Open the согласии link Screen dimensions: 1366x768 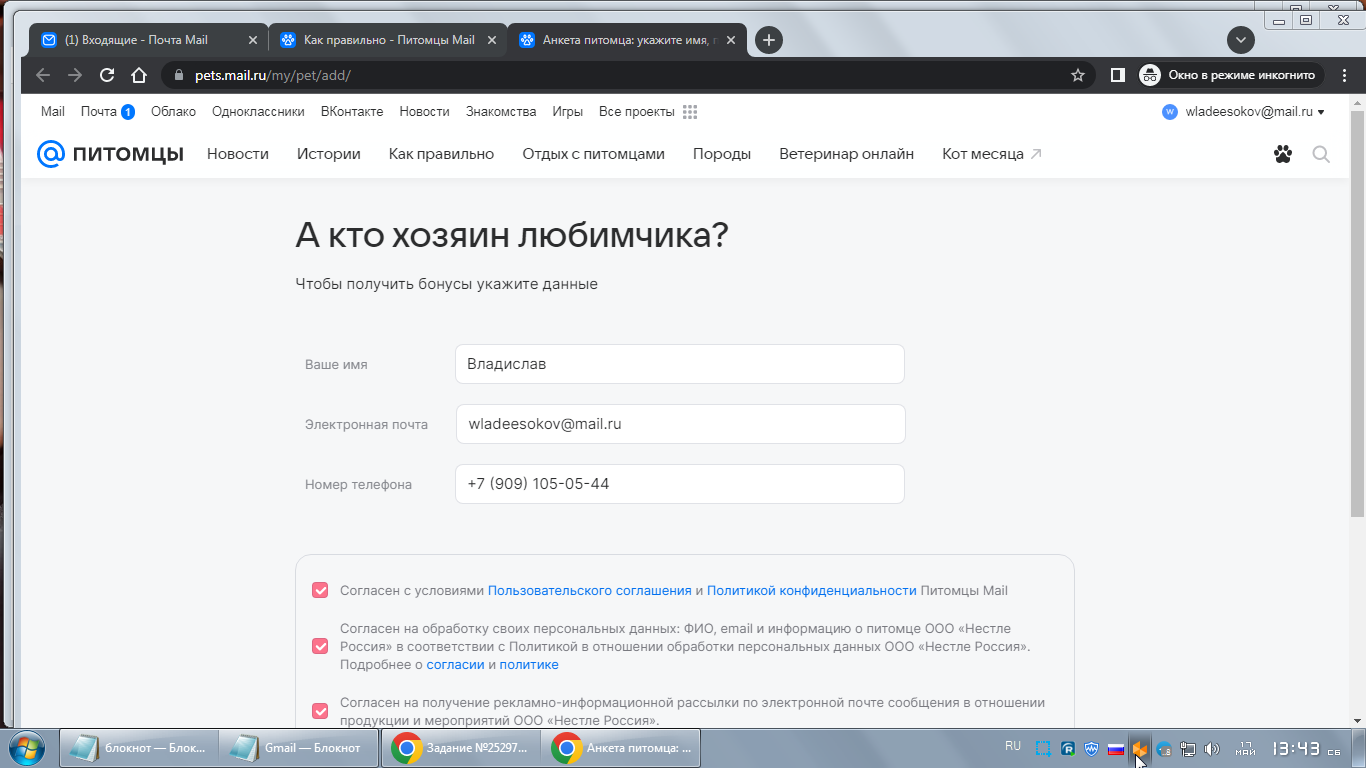pyautogui.click(x=455, y=665)
